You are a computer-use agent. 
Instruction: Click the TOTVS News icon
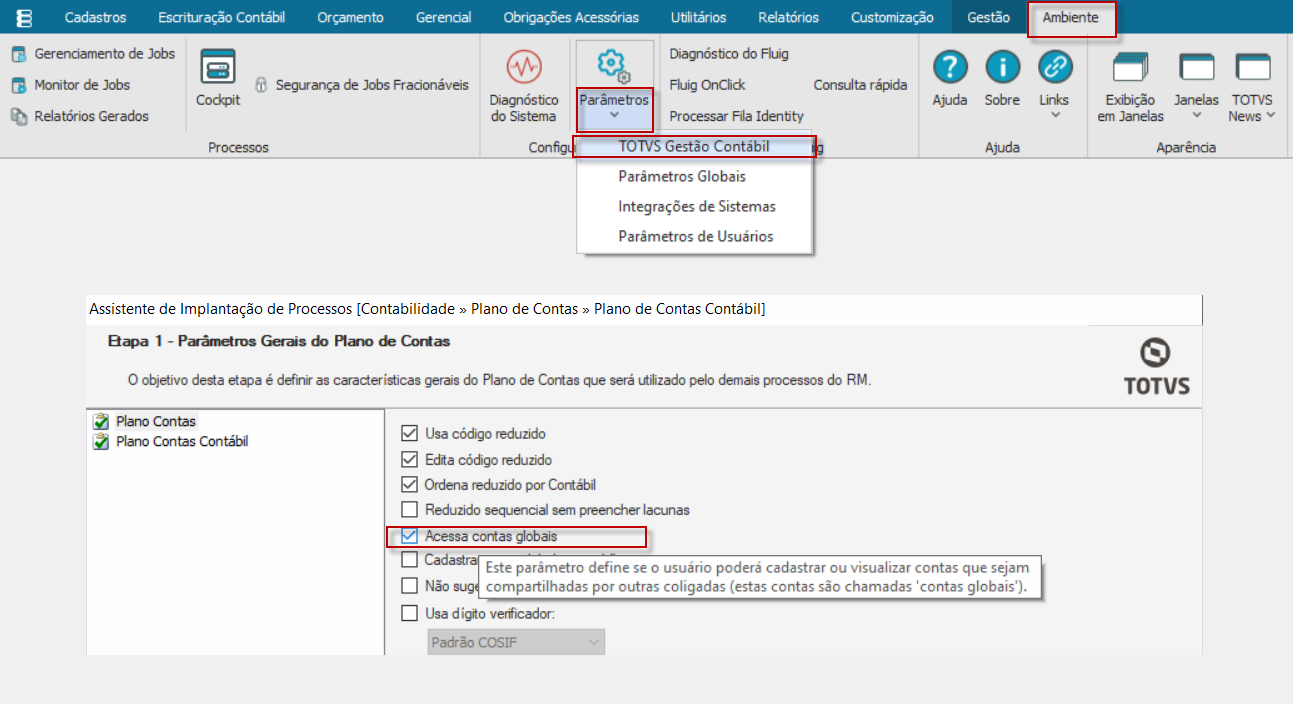[1252, 67]
